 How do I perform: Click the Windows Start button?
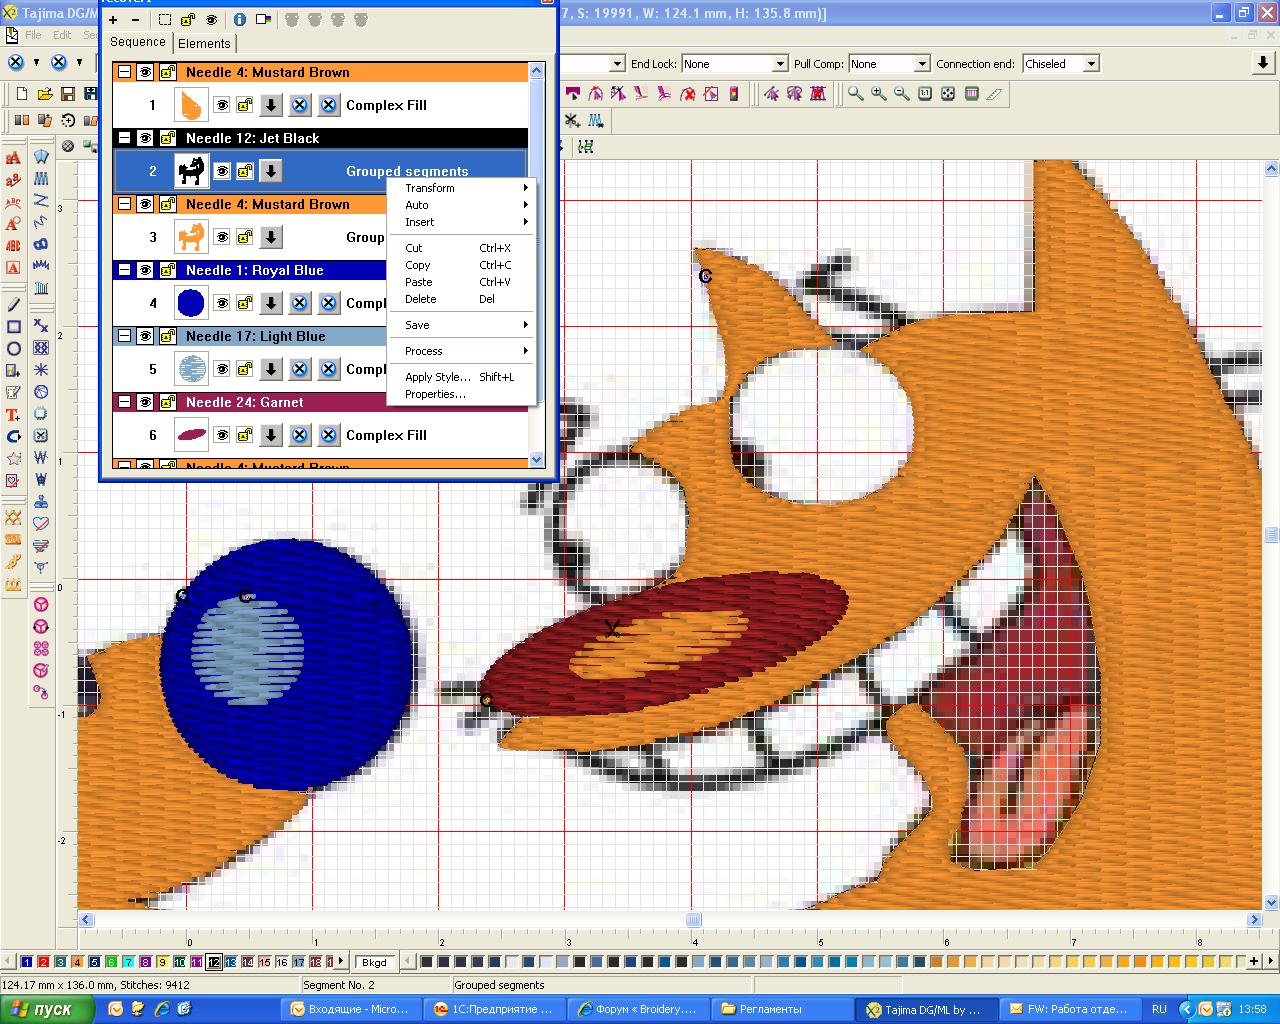[47, 1009]
